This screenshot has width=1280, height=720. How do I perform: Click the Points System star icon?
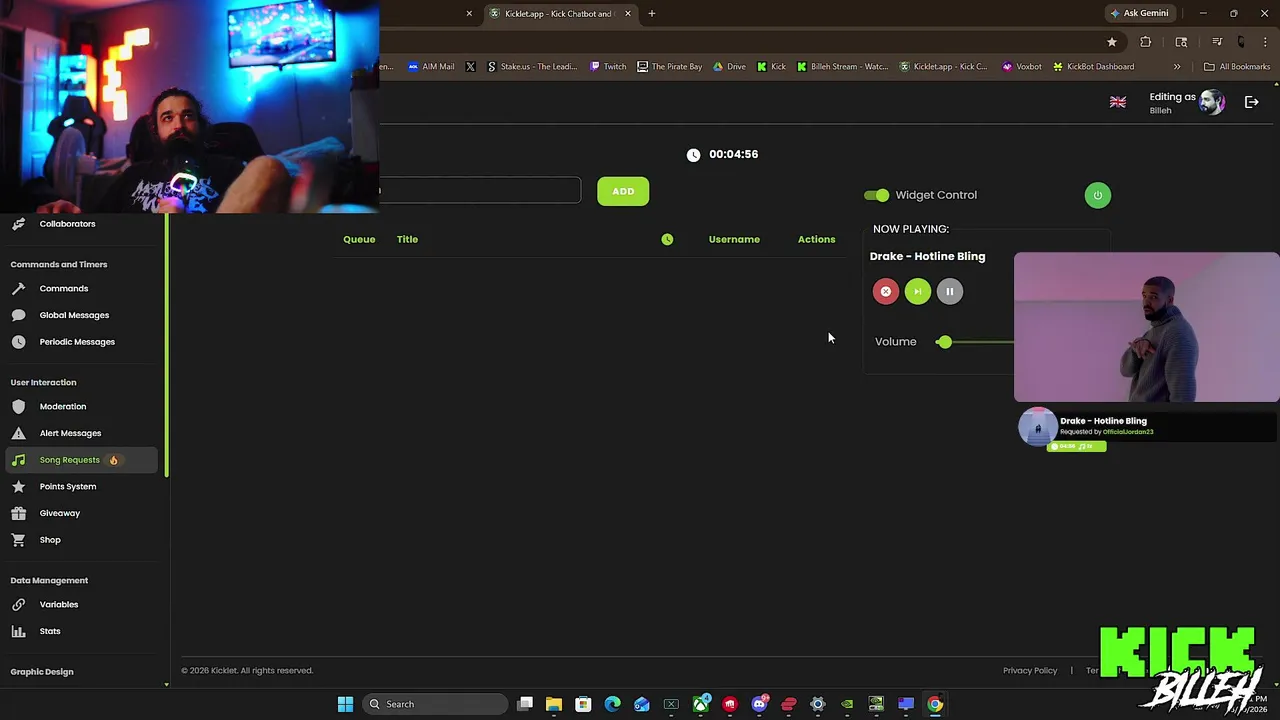point(18,487)
